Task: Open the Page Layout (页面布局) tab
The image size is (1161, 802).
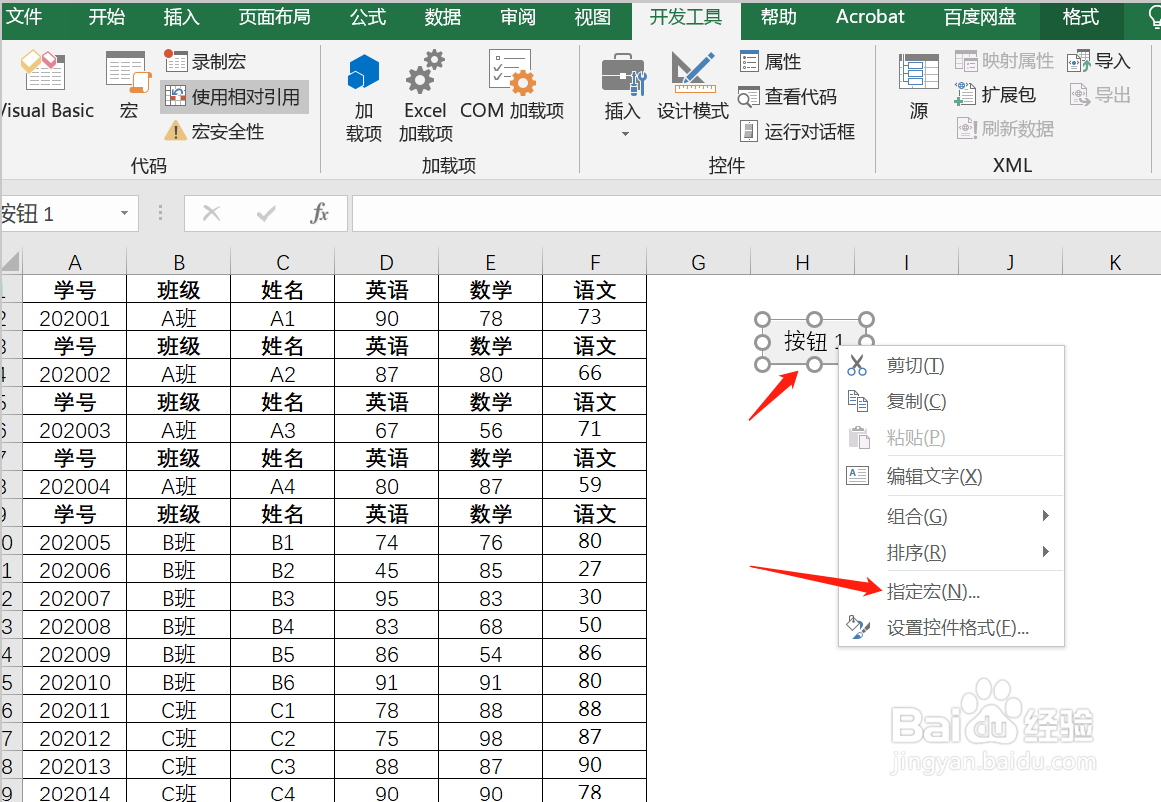Action: tap(275, 17)
